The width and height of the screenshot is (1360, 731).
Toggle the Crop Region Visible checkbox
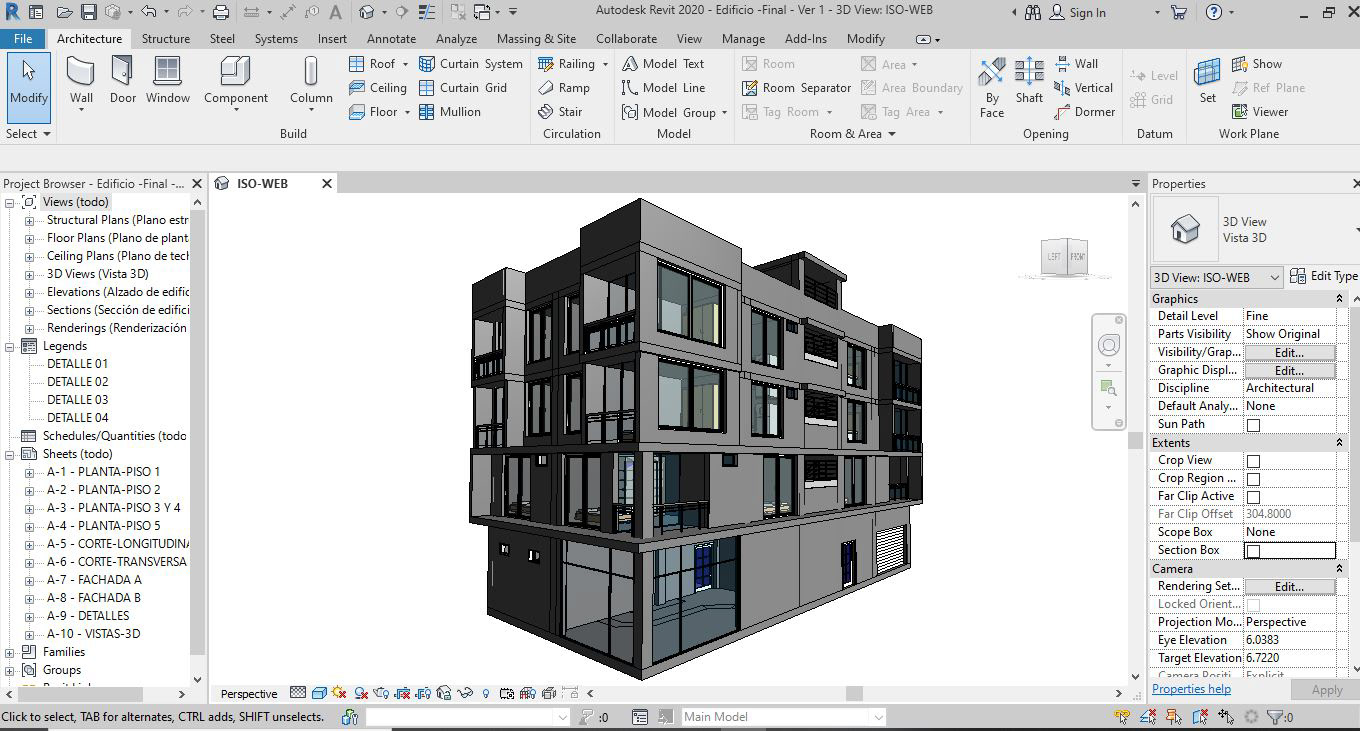1253,479
